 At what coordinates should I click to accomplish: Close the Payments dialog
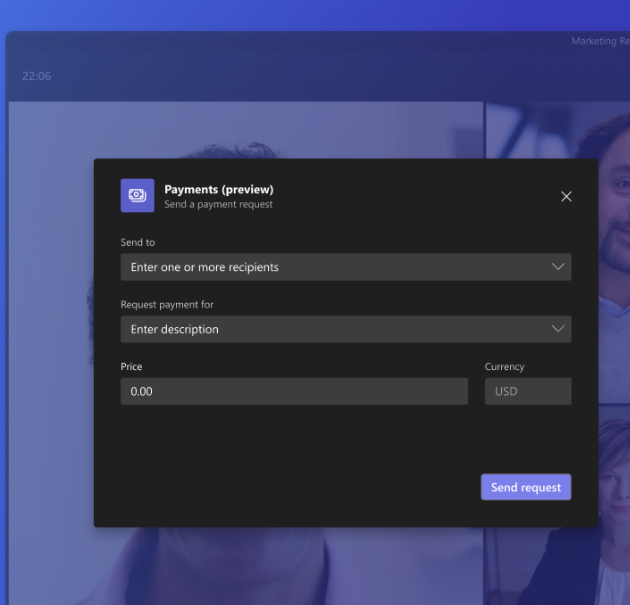pos(566,196)
